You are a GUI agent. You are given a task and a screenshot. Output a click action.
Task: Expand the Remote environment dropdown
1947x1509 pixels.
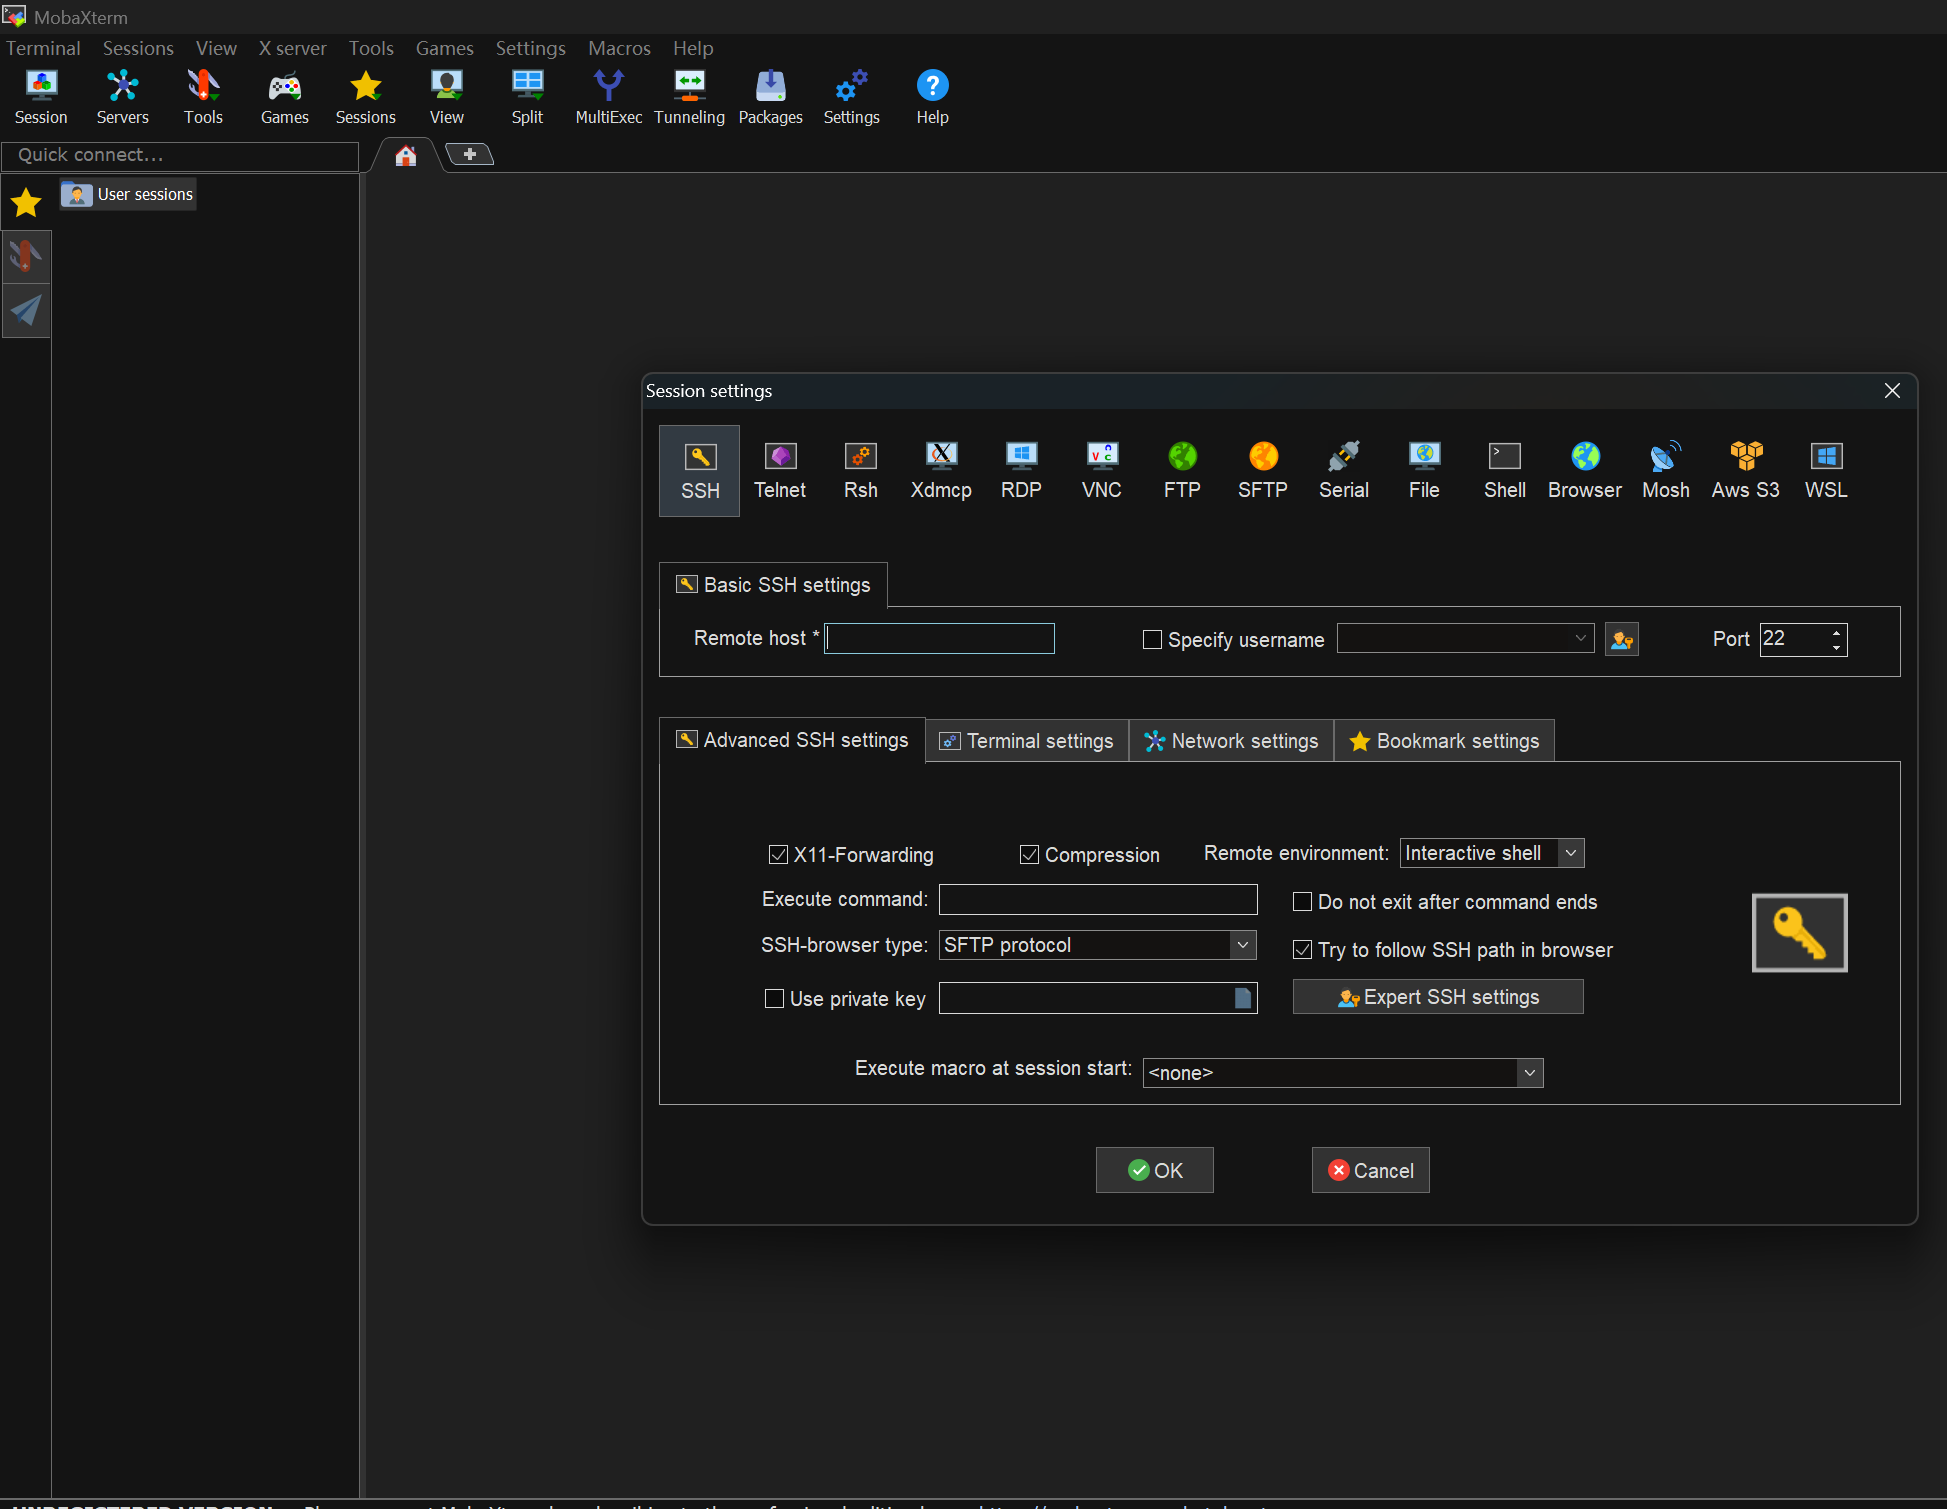click(1571, 853)
